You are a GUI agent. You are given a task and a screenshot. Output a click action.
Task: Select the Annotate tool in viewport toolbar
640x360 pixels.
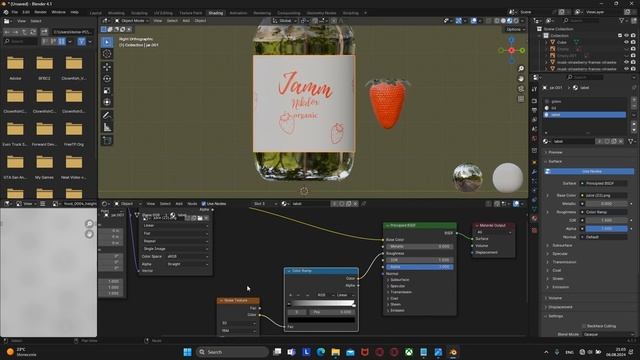107,116
